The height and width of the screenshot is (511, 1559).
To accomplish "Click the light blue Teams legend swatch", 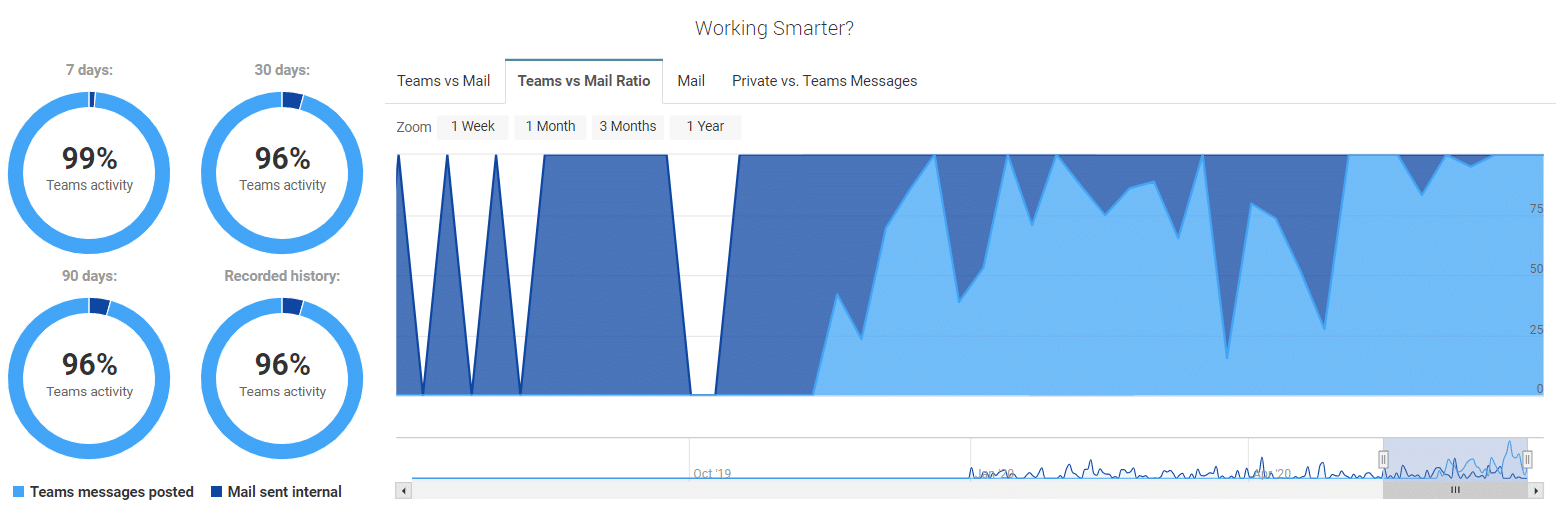I will [19, 492].
